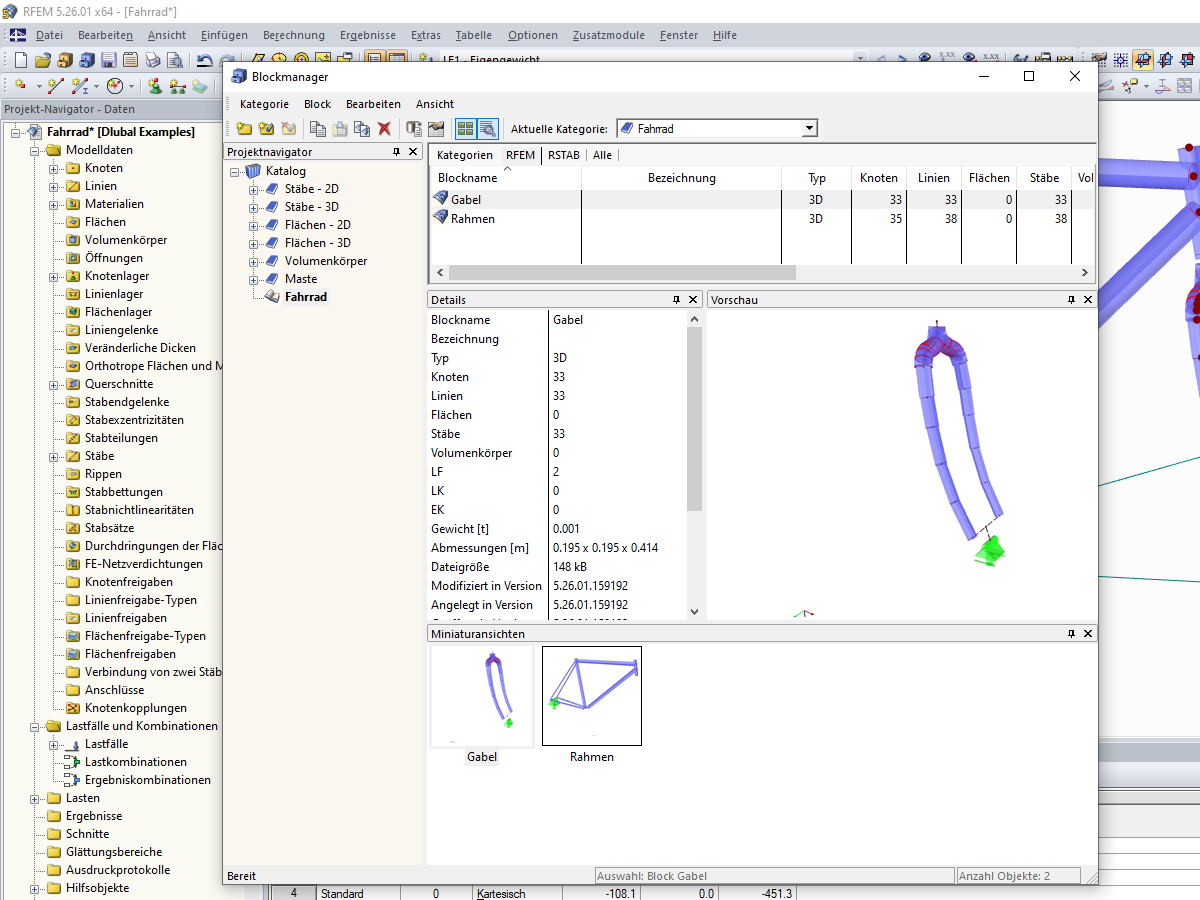This screenshot has height=900, width=1200.
Task: Click the scroll-down arrow in Details panel
Action: [695, 612]
